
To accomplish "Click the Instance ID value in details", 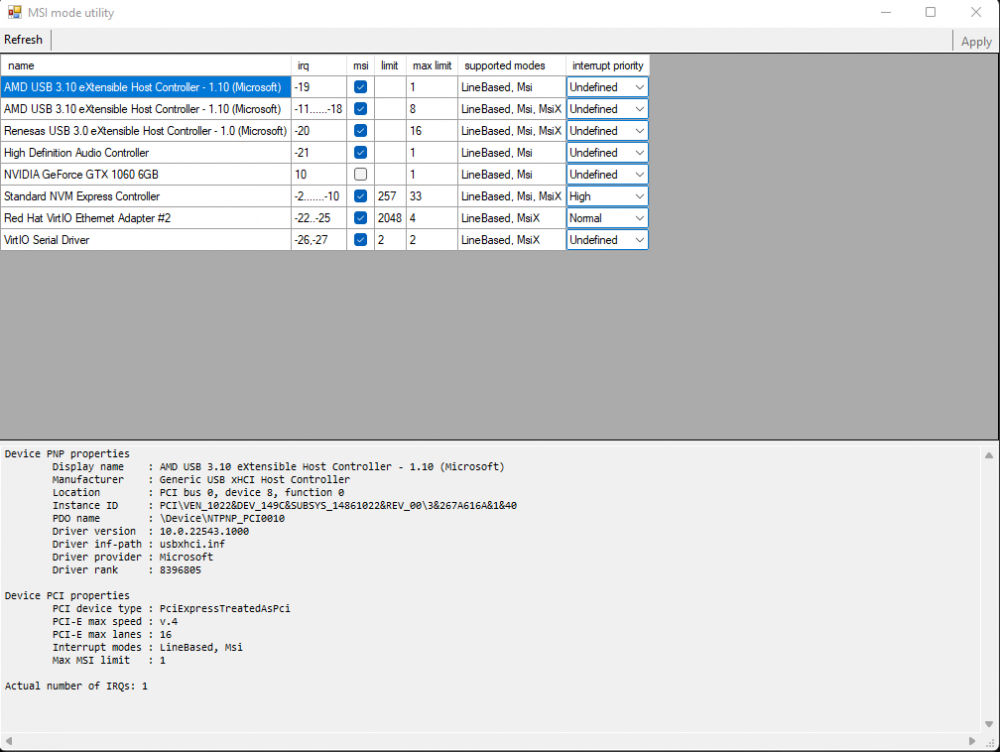I will click(338, 505).
